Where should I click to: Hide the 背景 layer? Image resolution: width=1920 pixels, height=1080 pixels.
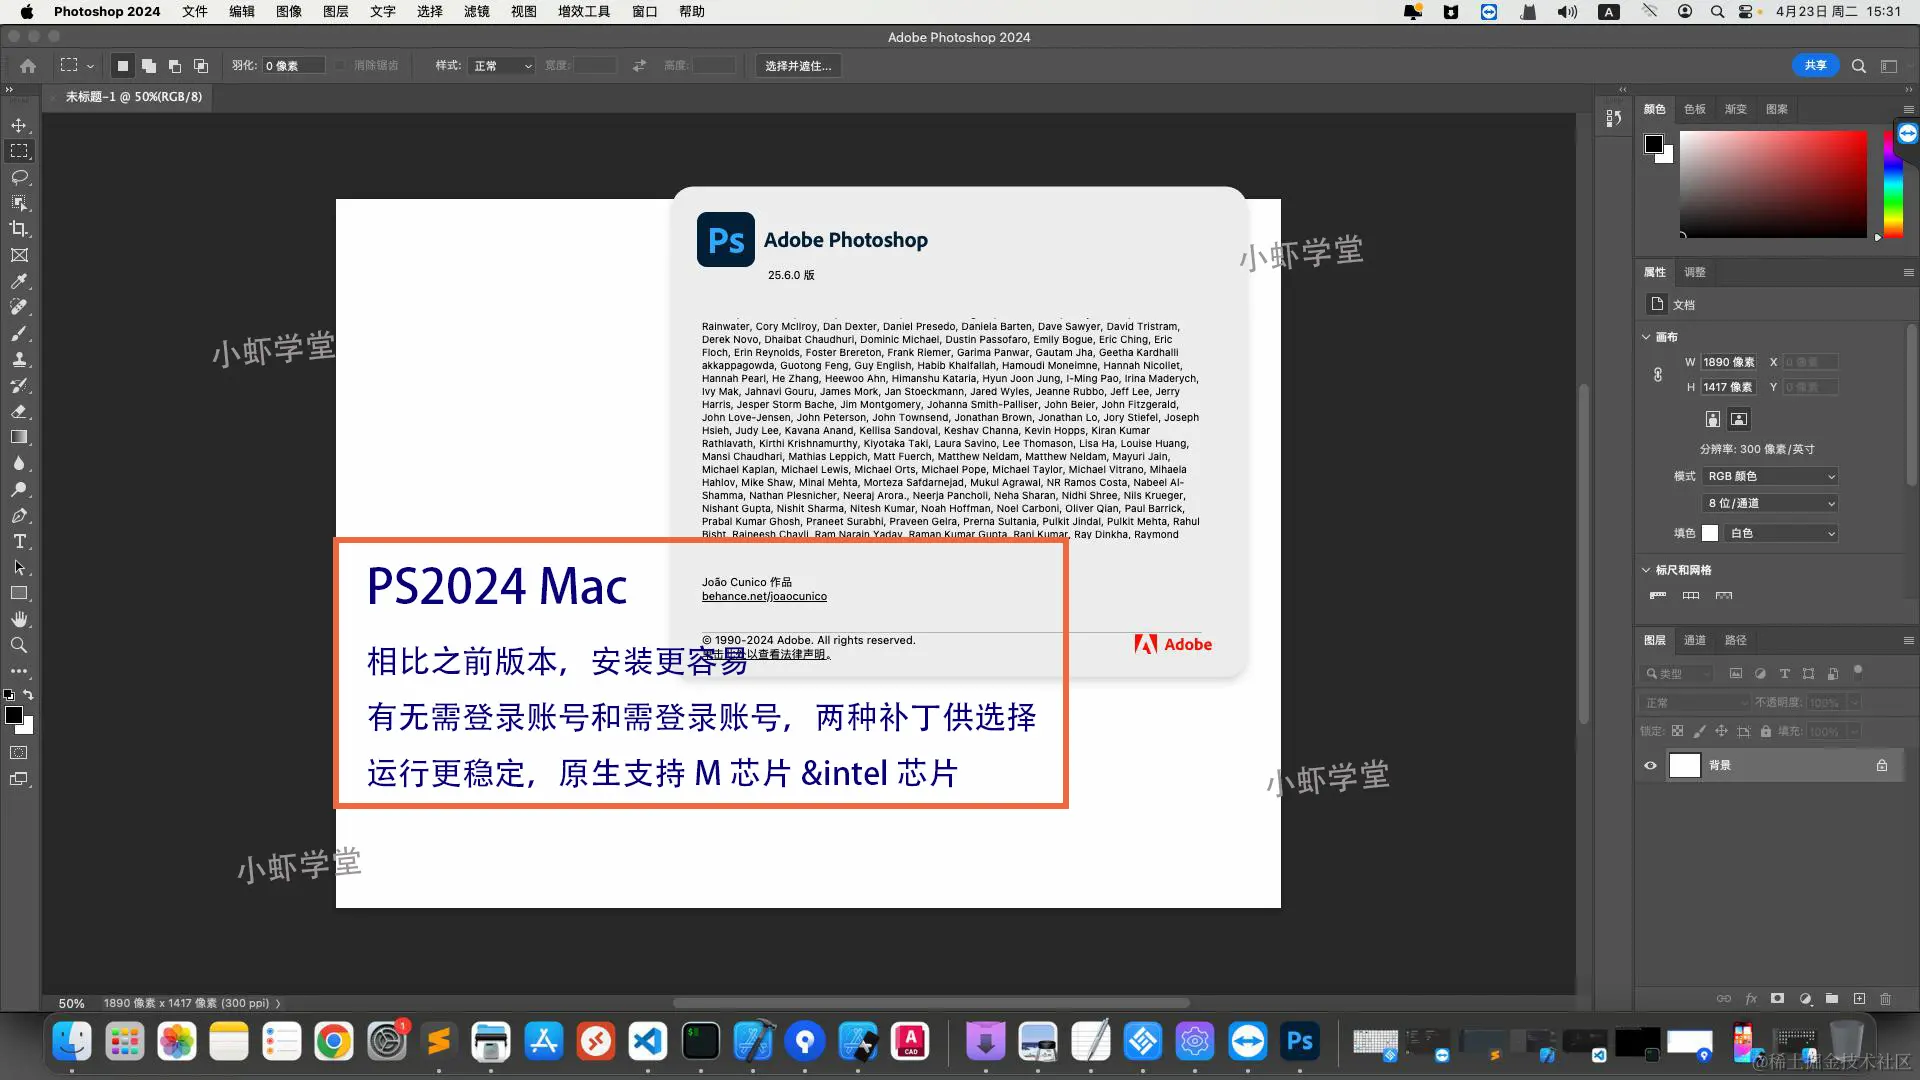pos(1650,765)
